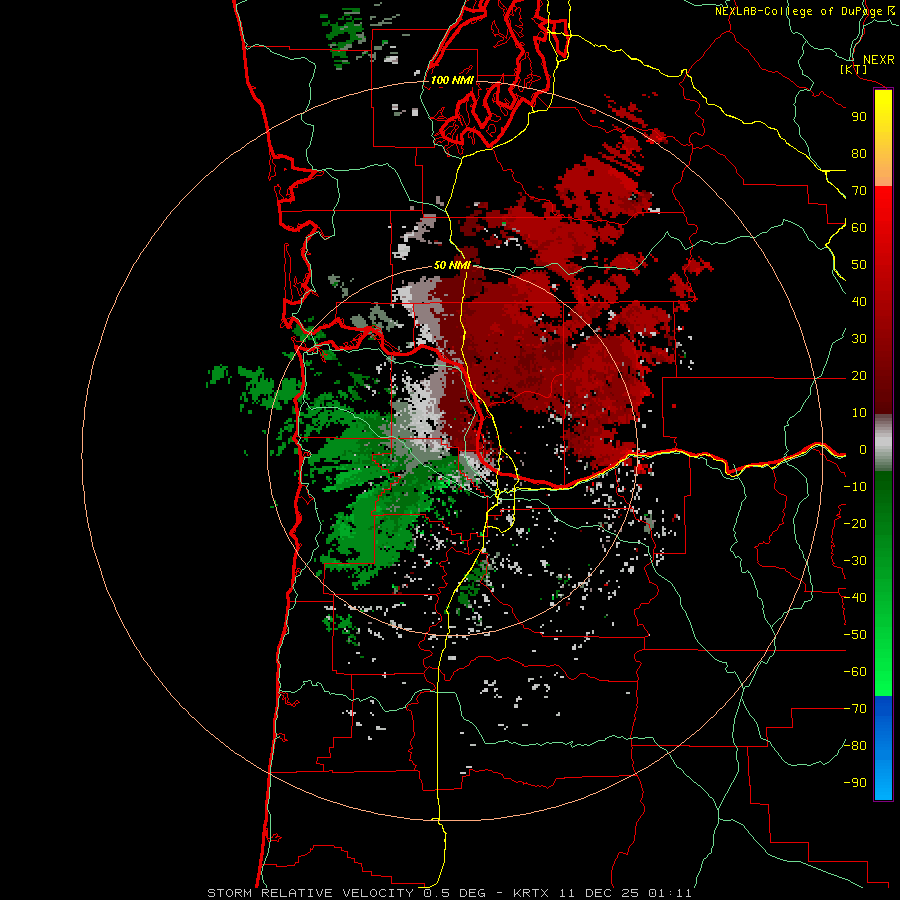The height and width of the screenshot is (900, 900).
Task: Select the positive 10 scale value
Action: pos(859,413)
